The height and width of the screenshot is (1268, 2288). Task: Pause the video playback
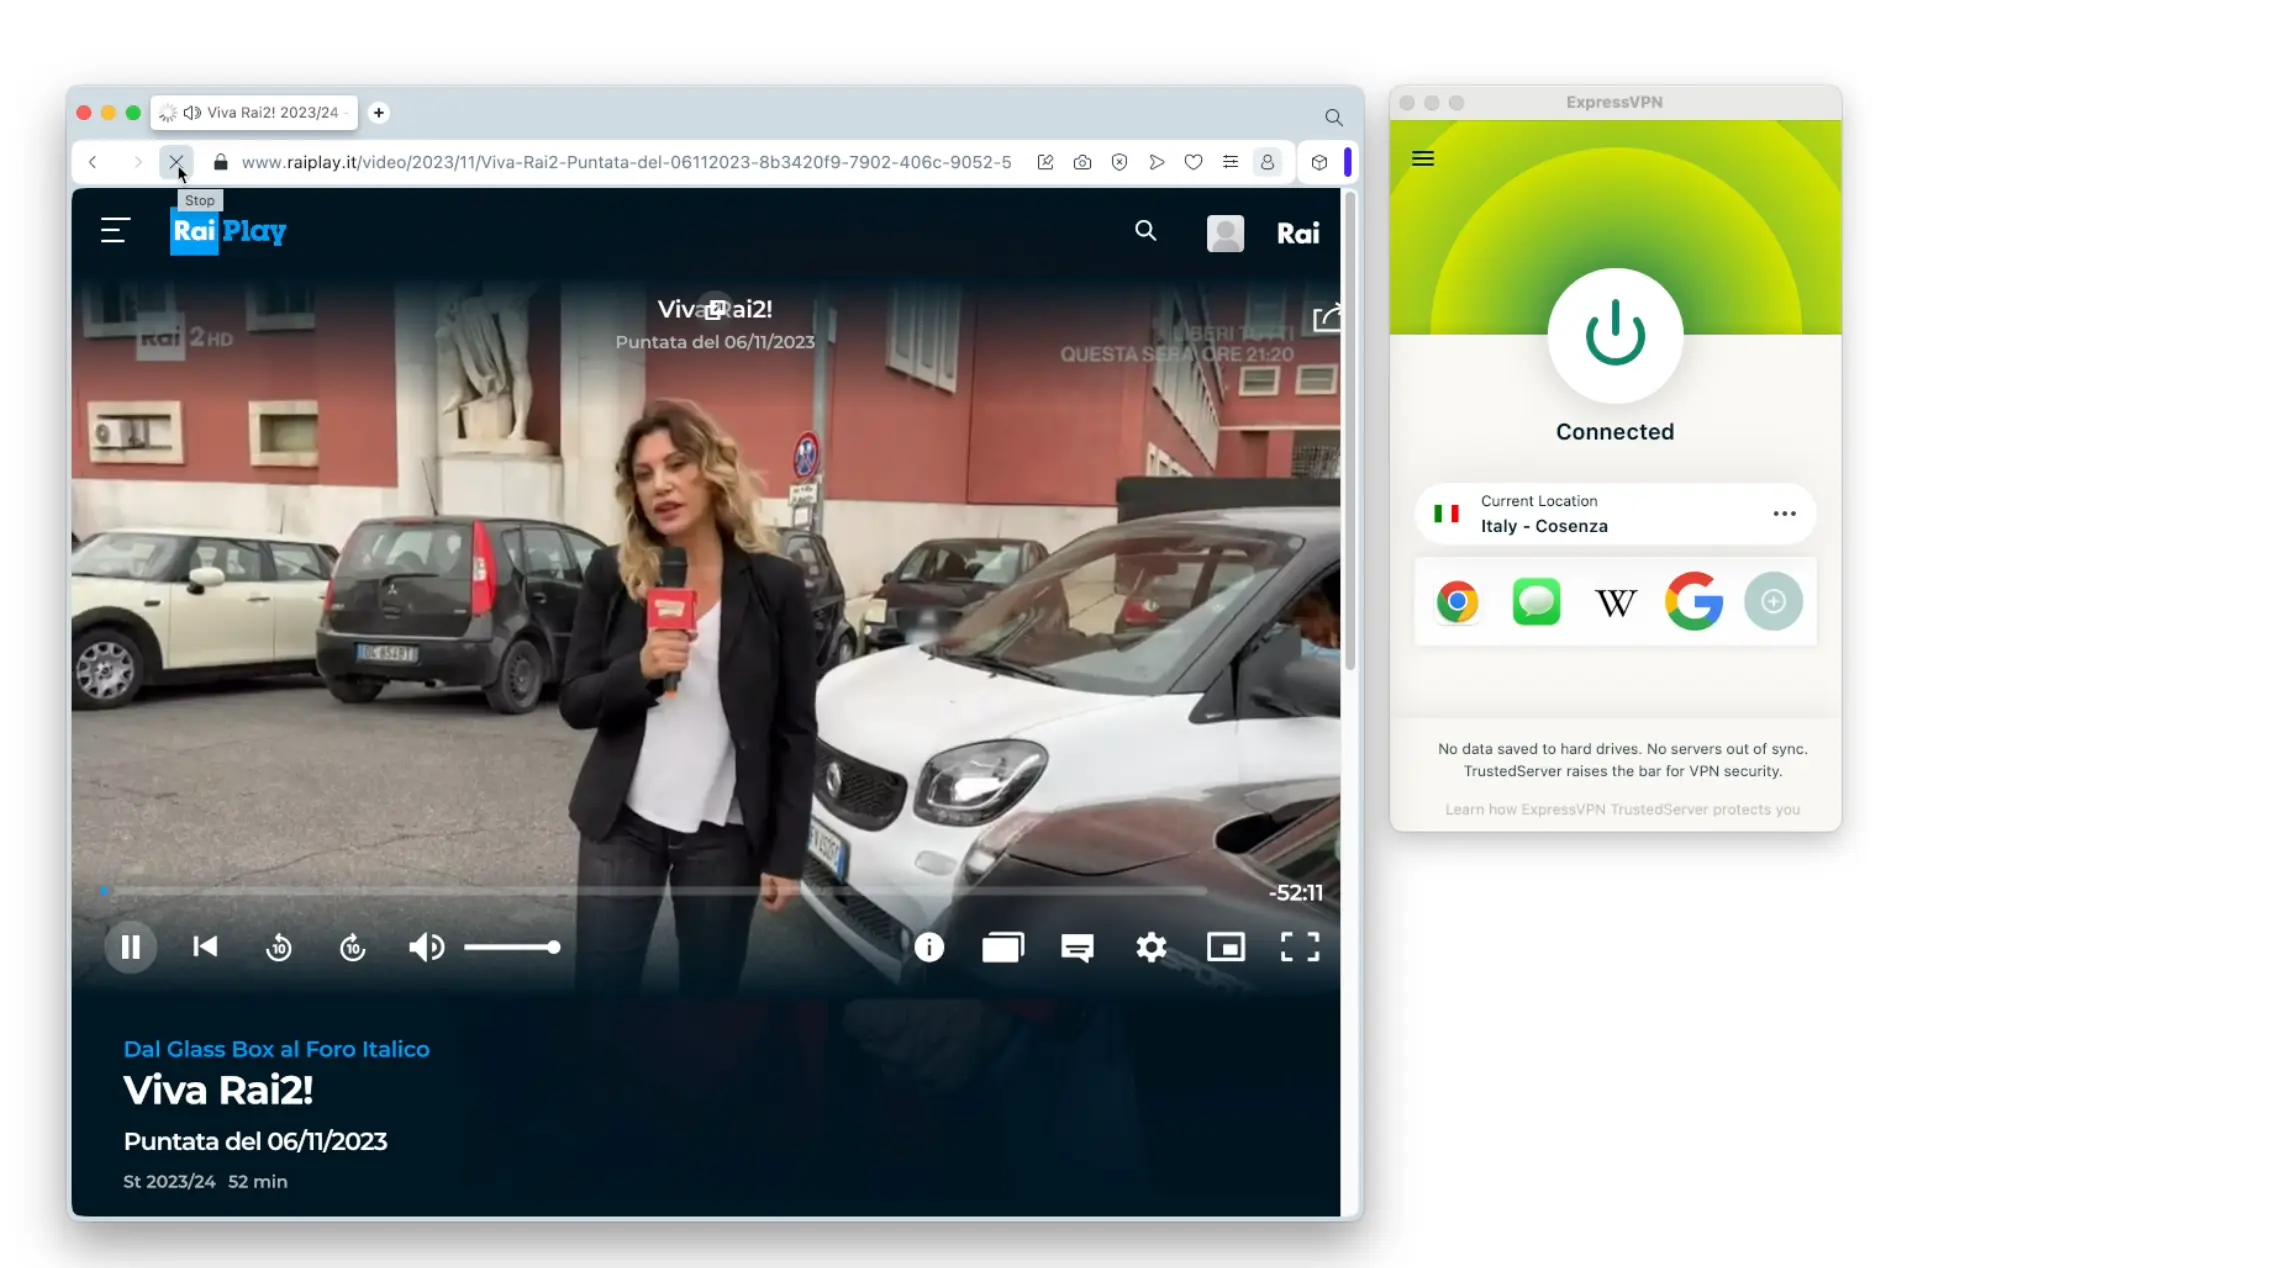tap(130, 947)
